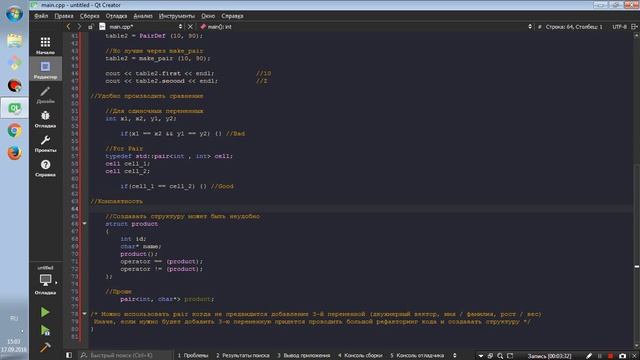Click the RU language indicator
640x360 pixels.
pos(14,318)
